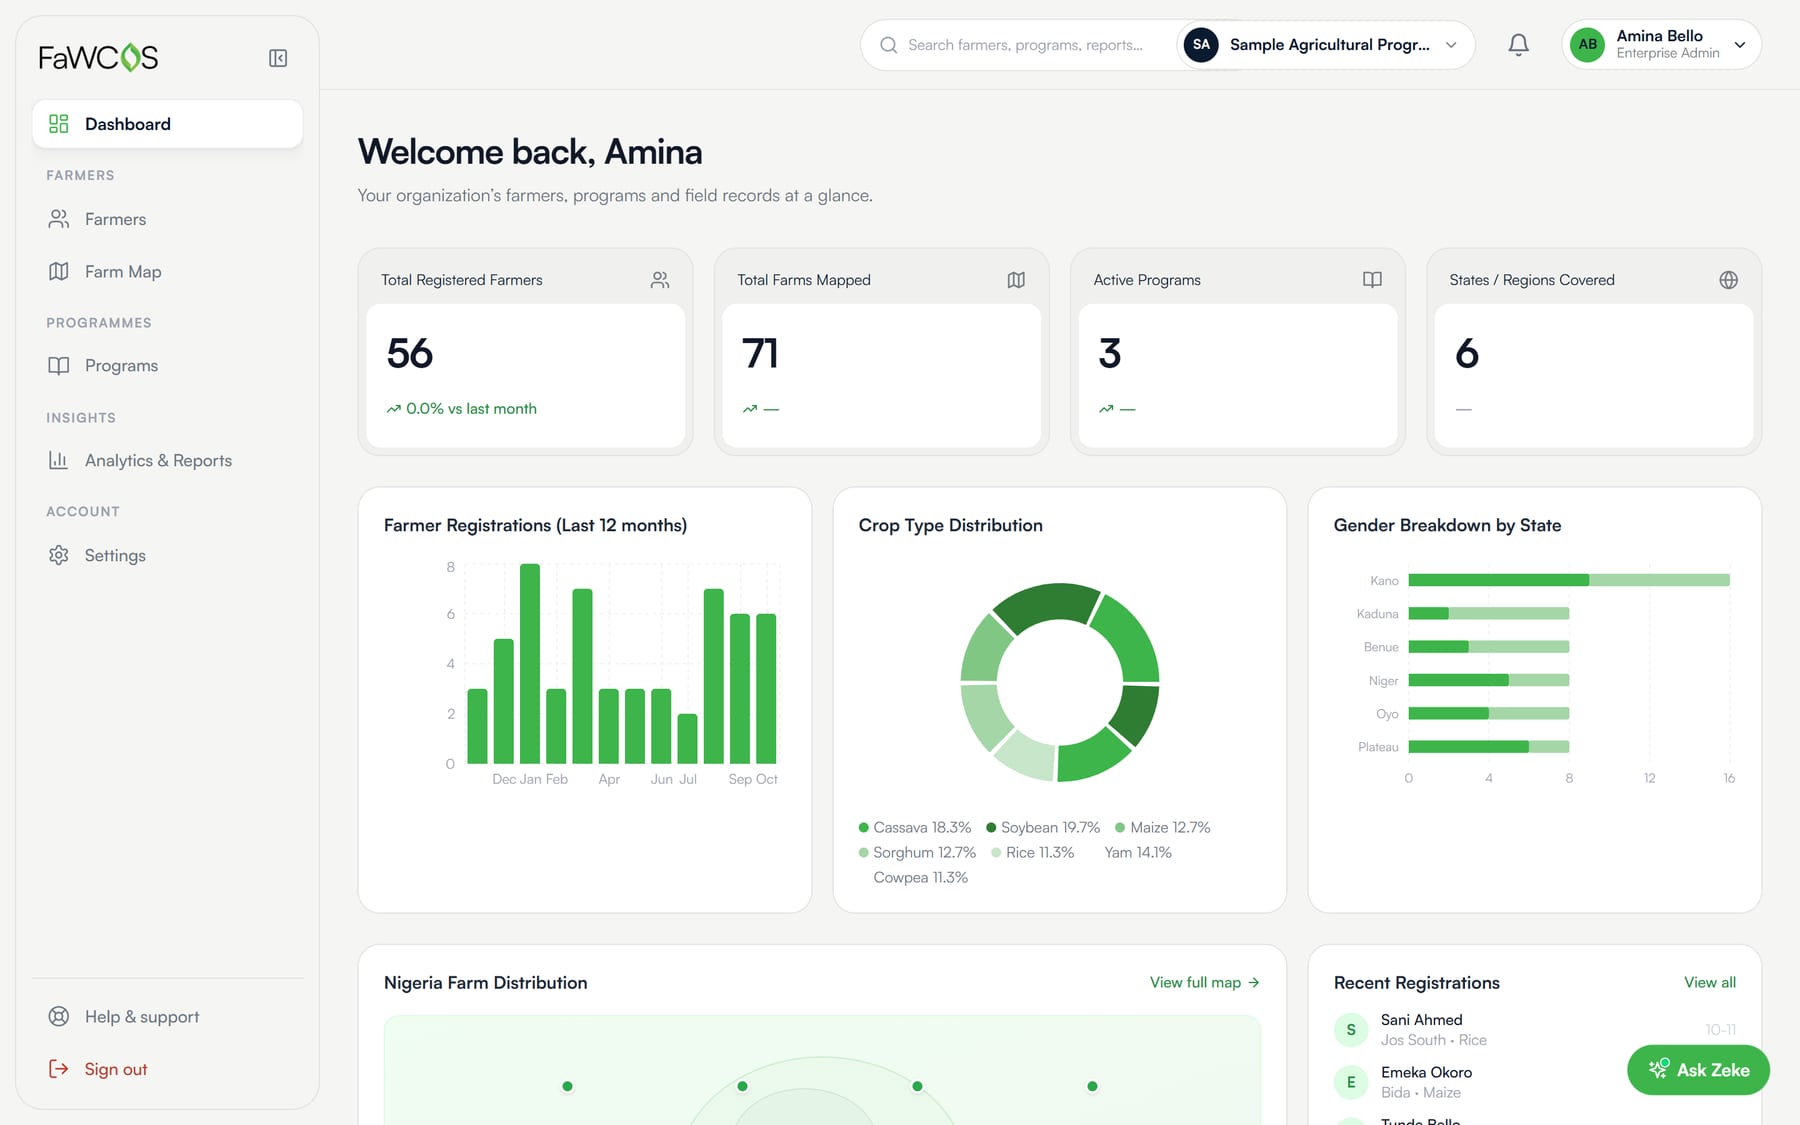Click the search magnifier icon

click(888, 45)
